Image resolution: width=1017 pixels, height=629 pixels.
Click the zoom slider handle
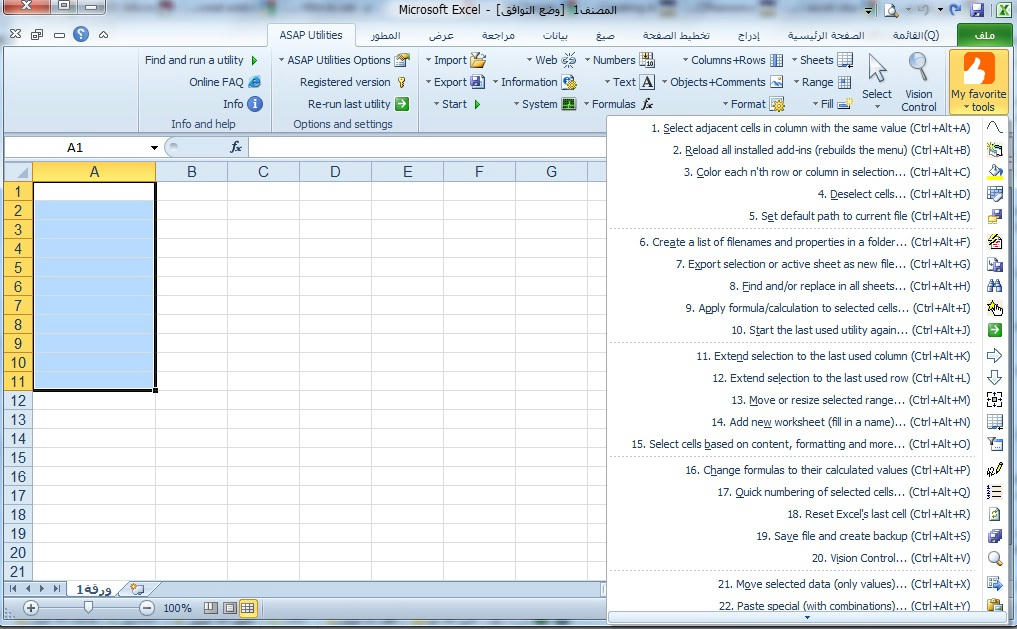click(x=88, y=608)
